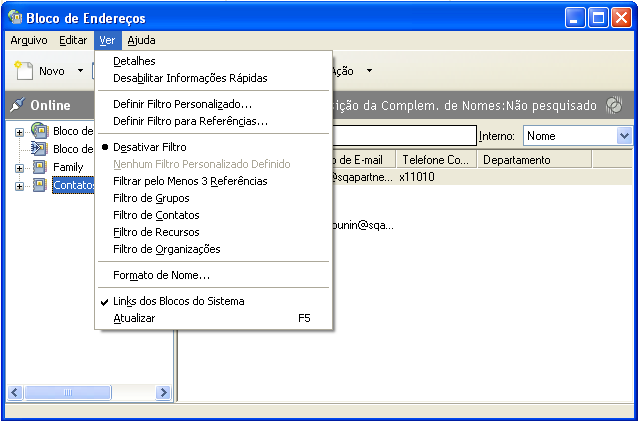The height and width of the screenshot is (421, 638).
Task: Toggle Links dos Blocos do Sistema
Action: click(214, 301)
